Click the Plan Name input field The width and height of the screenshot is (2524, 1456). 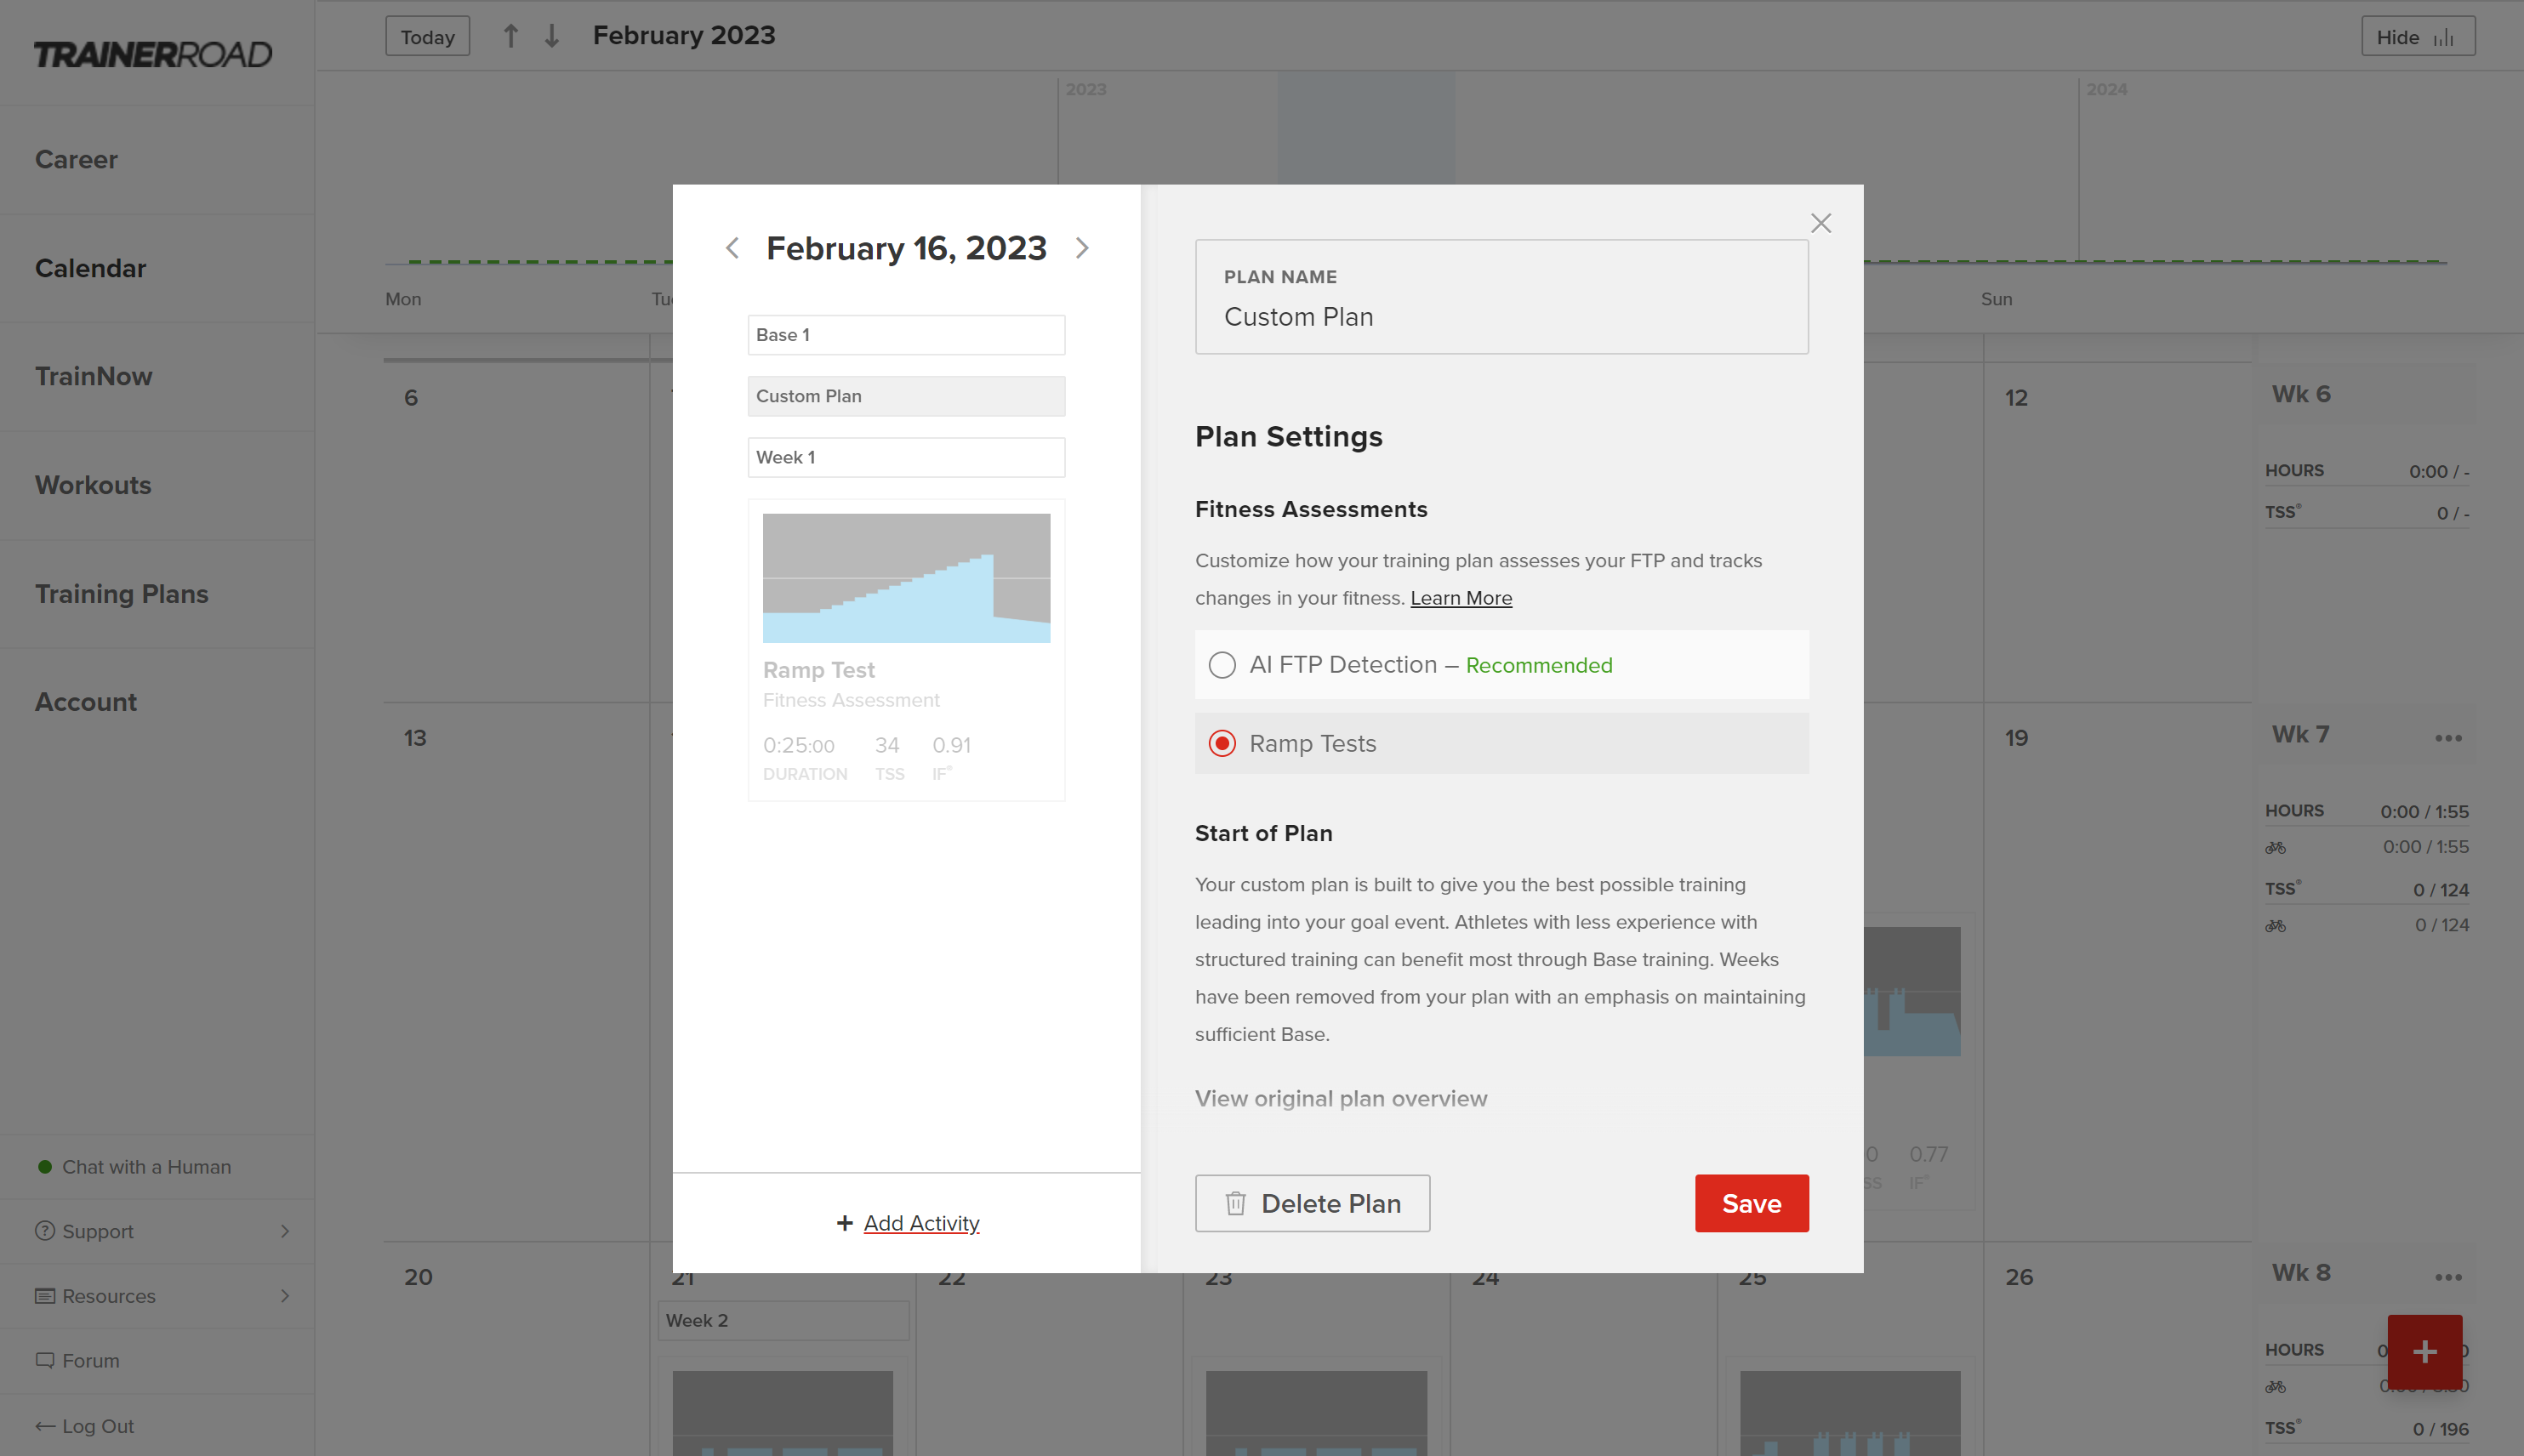pyautogui.click(x=1501, y=296)
